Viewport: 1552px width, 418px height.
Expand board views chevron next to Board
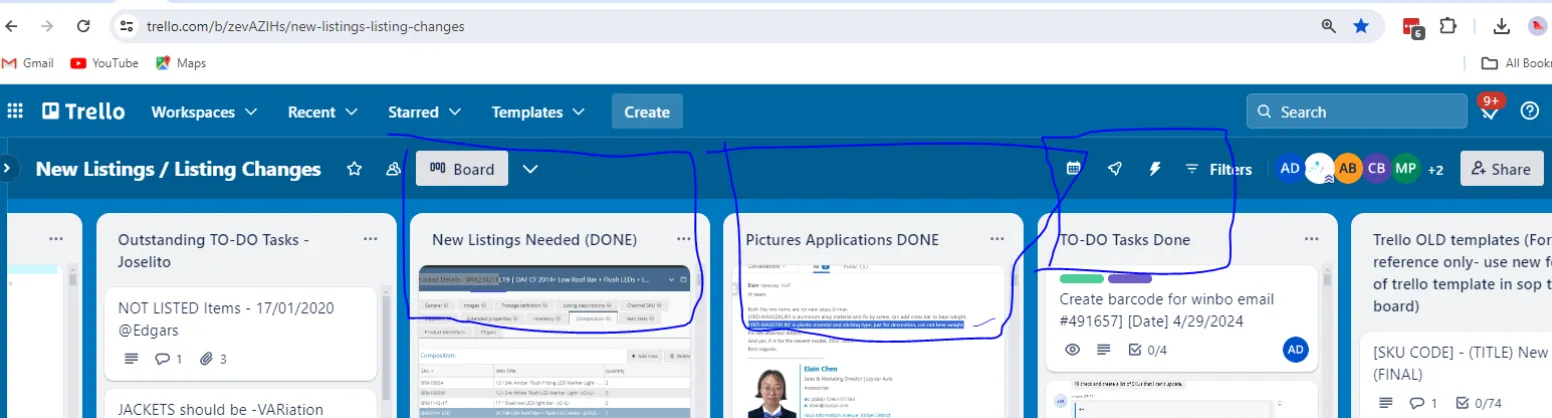click(531, 169)
